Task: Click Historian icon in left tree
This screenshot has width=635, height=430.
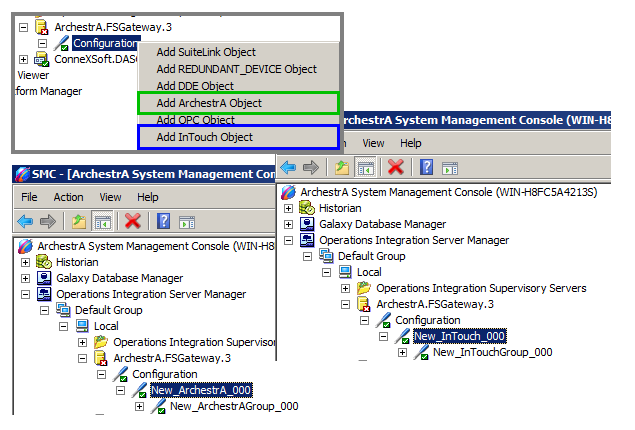Action: pyautogui.click(x=44, y=262)
